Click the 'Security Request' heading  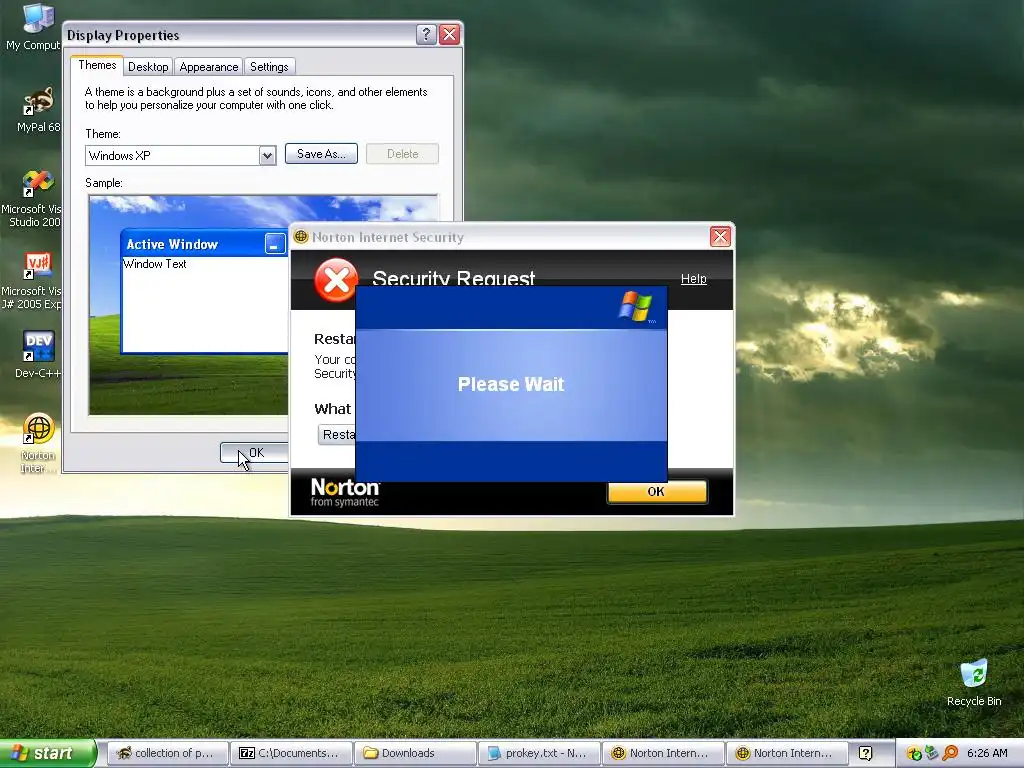pyautogui.click(x=454, y=278)
